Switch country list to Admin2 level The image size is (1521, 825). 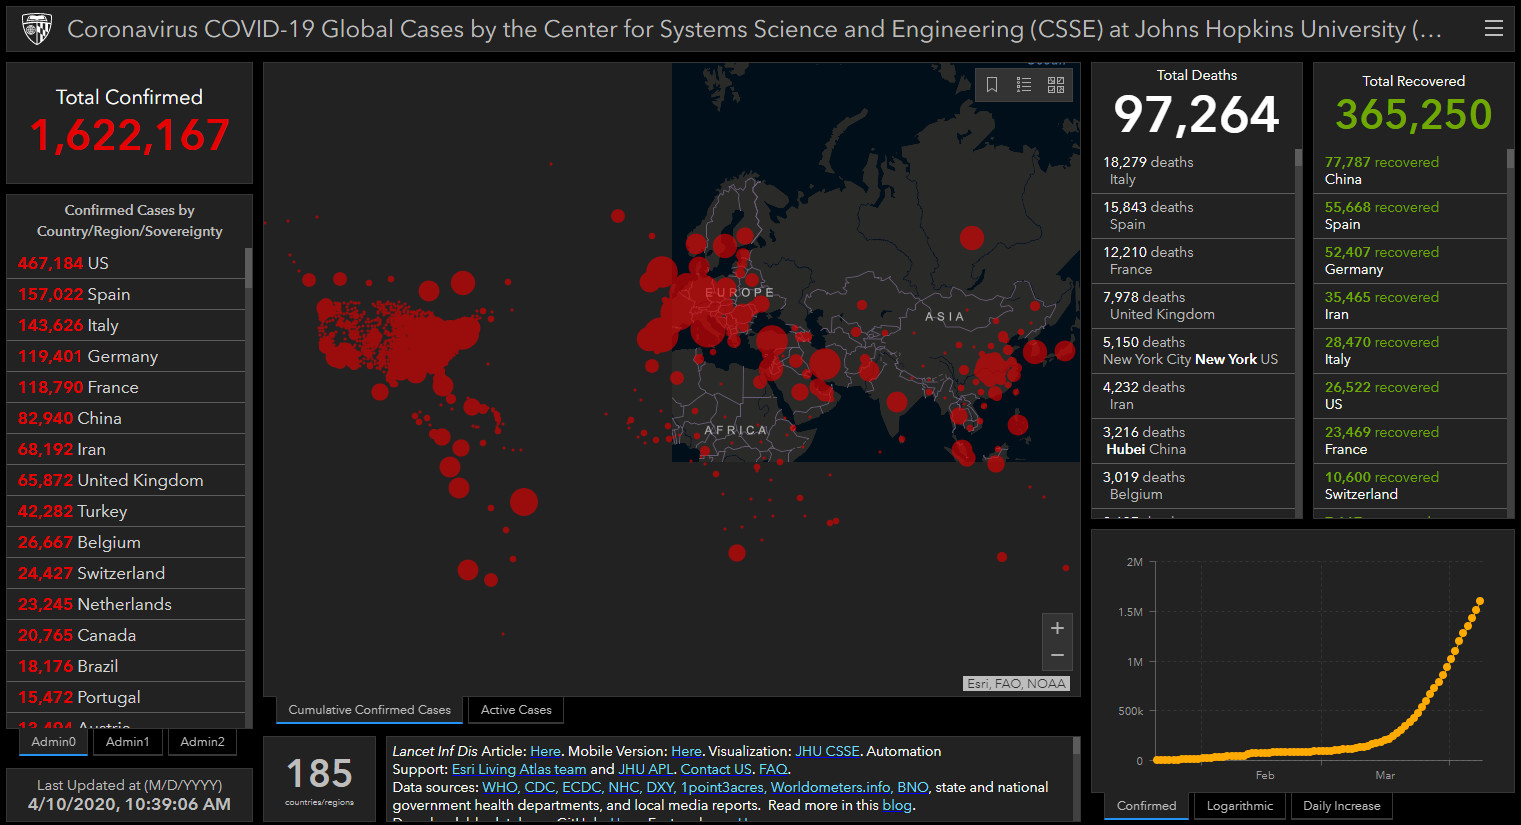point(203,742)
